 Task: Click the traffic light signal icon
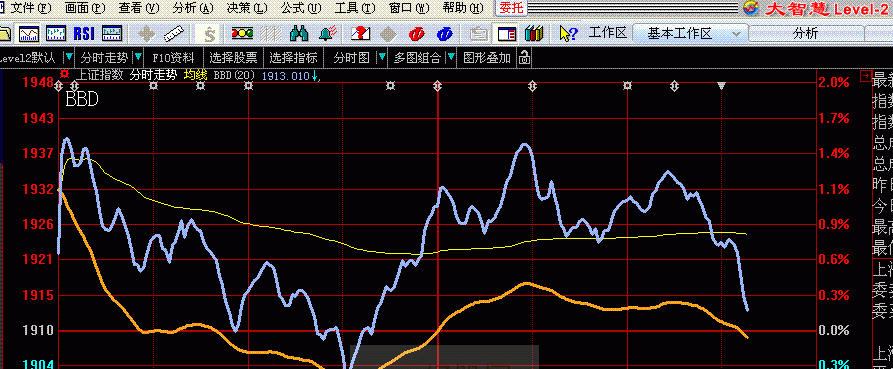click(x=242, y=34)
